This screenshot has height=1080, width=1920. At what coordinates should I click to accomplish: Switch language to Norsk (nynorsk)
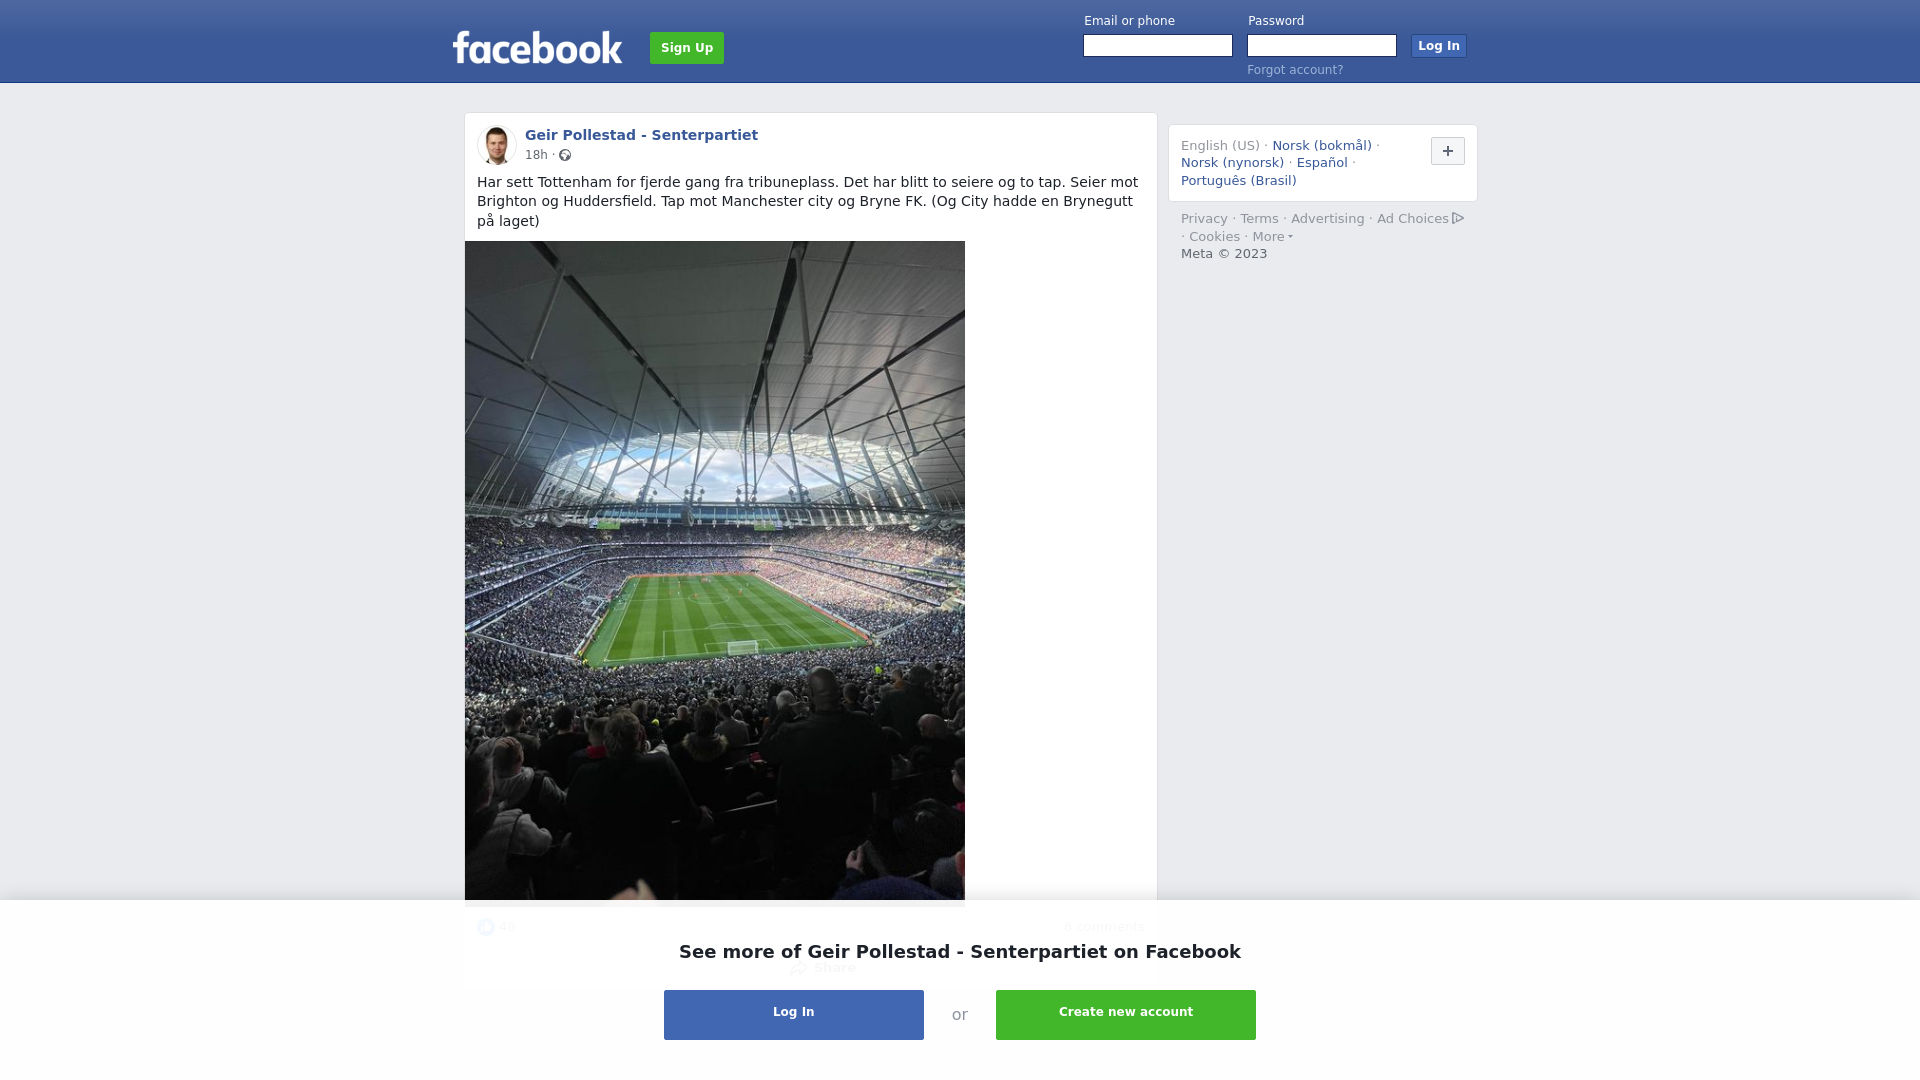click(x=1232, y=163)
